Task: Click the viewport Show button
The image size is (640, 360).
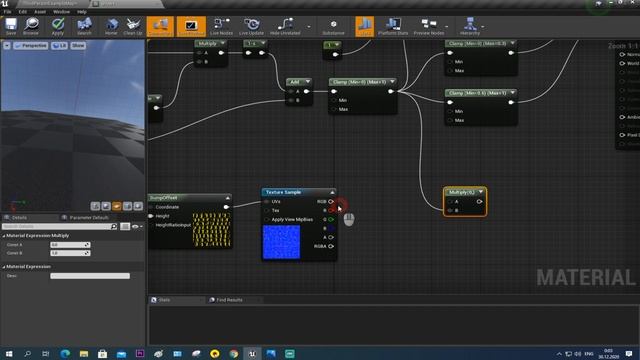Action: pyautogui.click(x=78, y=45)
